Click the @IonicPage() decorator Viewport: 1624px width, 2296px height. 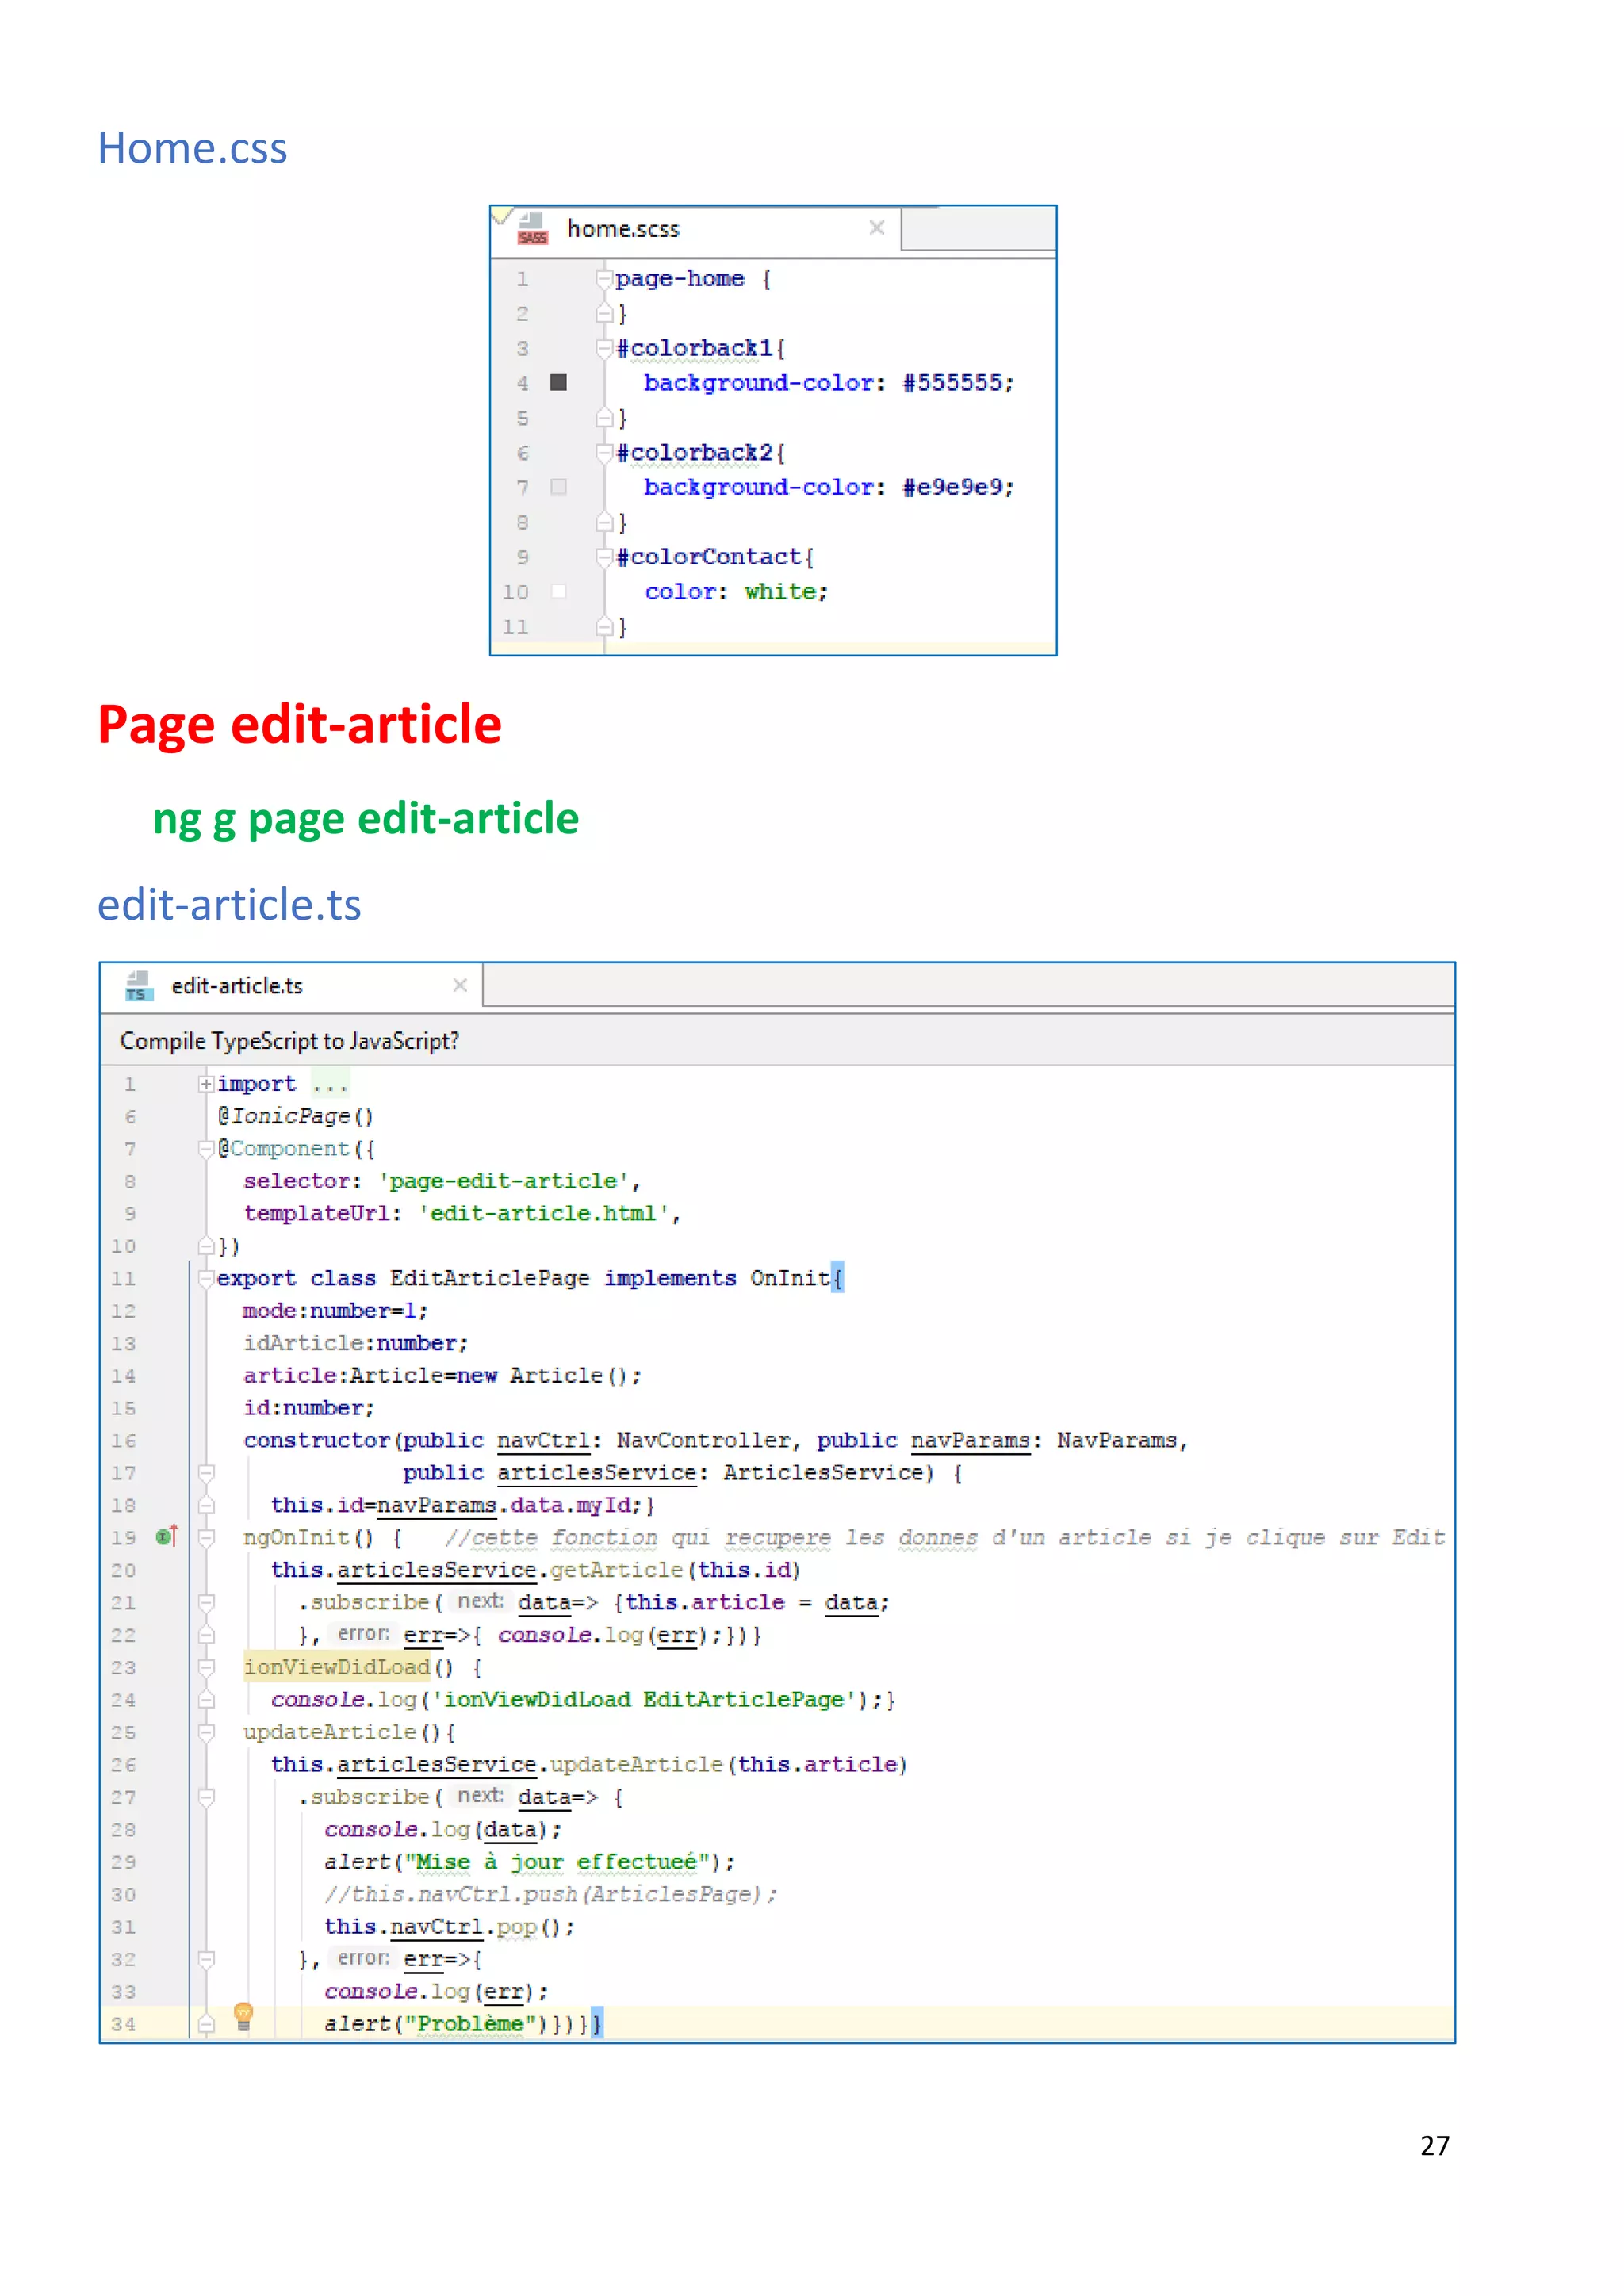coord(295,1116)
